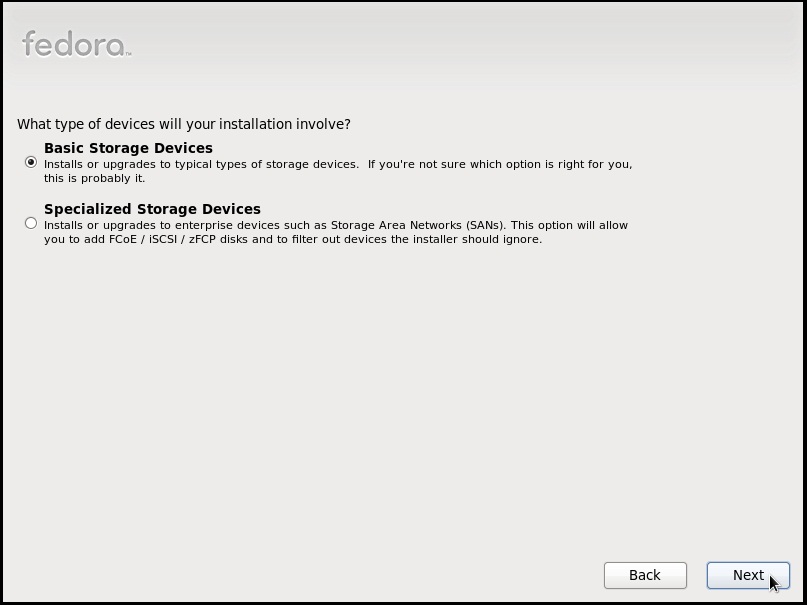The image size is (807, 605).
Task: Click the bold 'Specialized Storage Devices' heading
Action: pyautogui.click(x=152, y=209)
